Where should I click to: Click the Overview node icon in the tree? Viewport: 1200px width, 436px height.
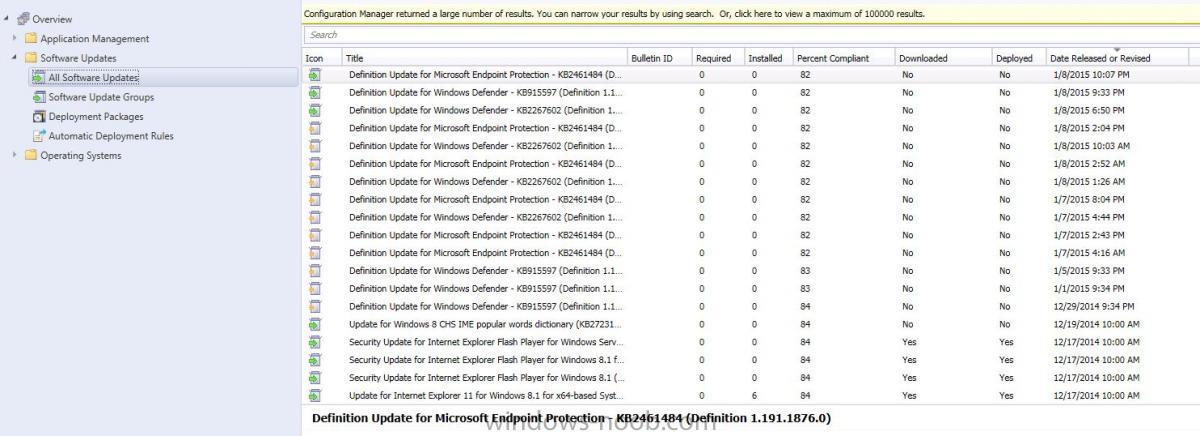coord(24,19)
